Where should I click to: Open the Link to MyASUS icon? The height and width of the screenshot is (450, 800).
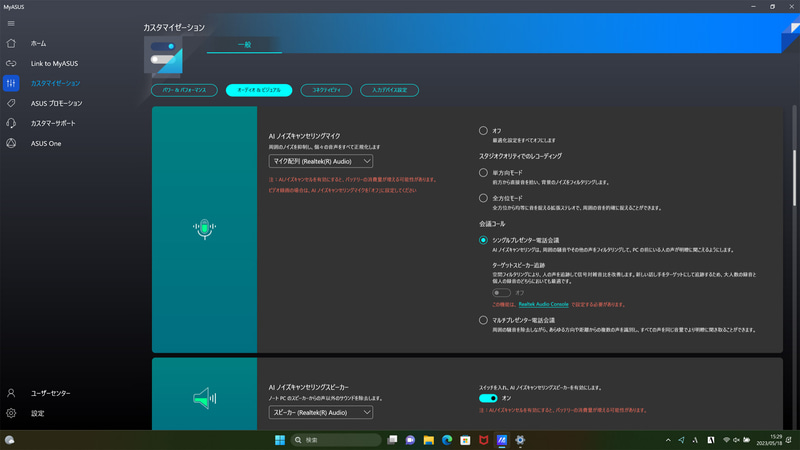[11, 63]
